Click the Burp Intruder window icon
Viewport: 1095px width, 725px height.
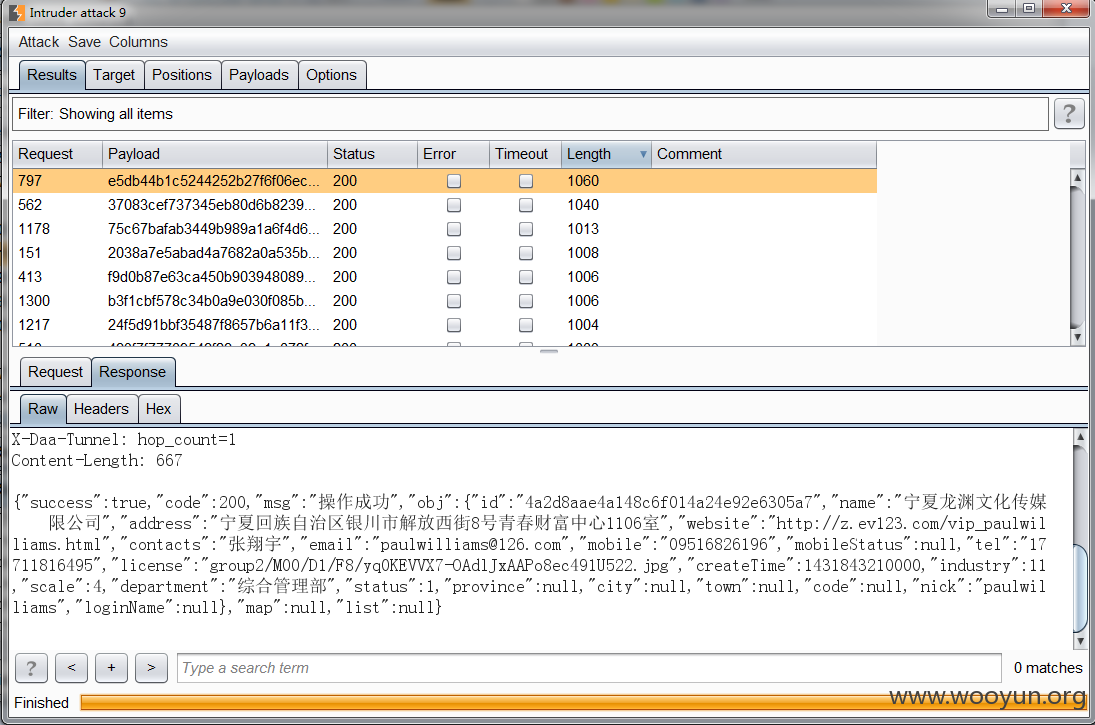tap(17, 12)
